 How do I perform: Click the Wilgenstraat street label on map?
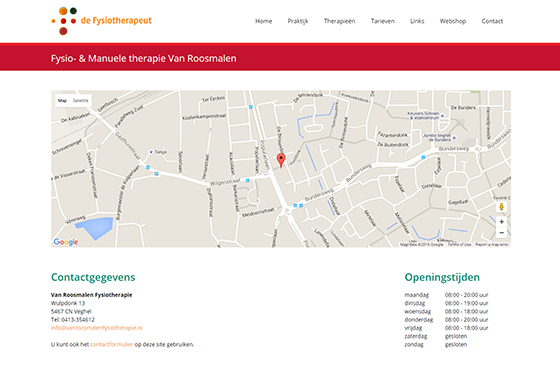tap(225, 182)
